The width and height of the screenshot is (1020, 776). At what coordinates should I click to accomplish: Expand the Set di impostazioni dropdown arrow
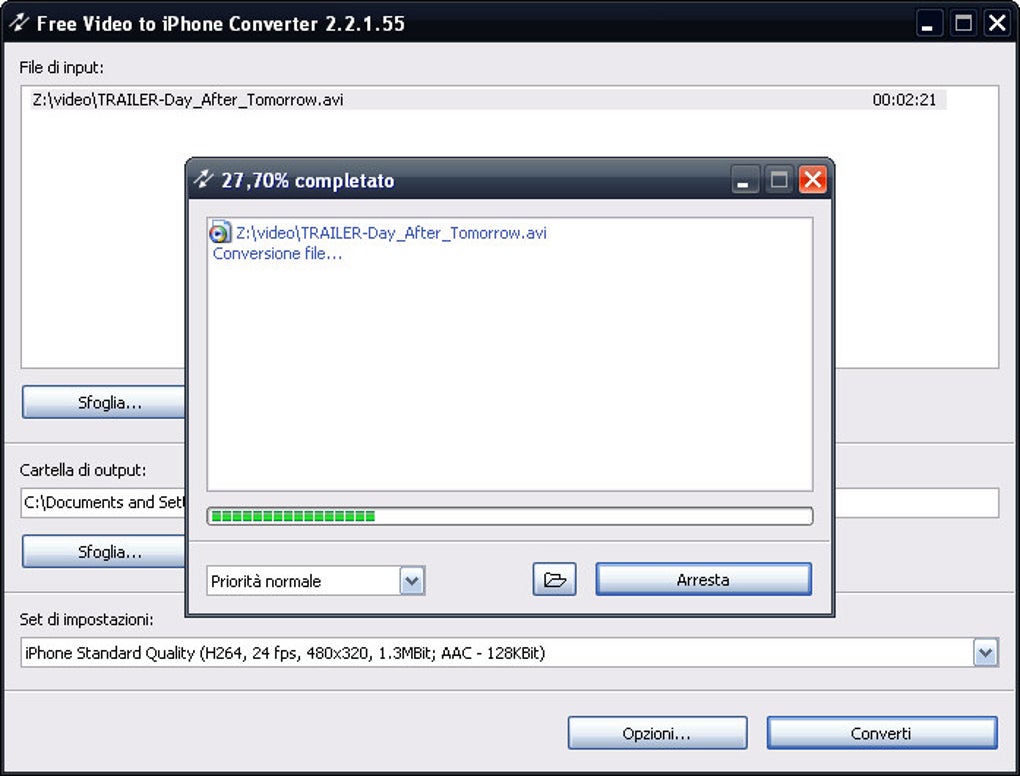click(x=985, y=652)
